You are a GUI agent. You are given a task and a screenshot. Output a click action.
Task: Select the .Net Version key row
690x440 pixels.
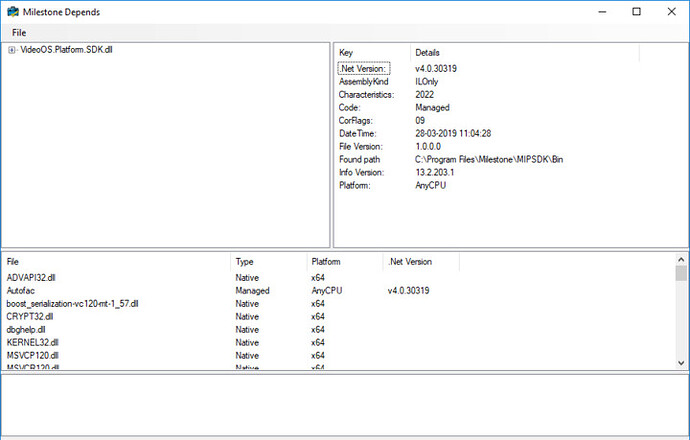pyautogui.click(x=360, y=69)
